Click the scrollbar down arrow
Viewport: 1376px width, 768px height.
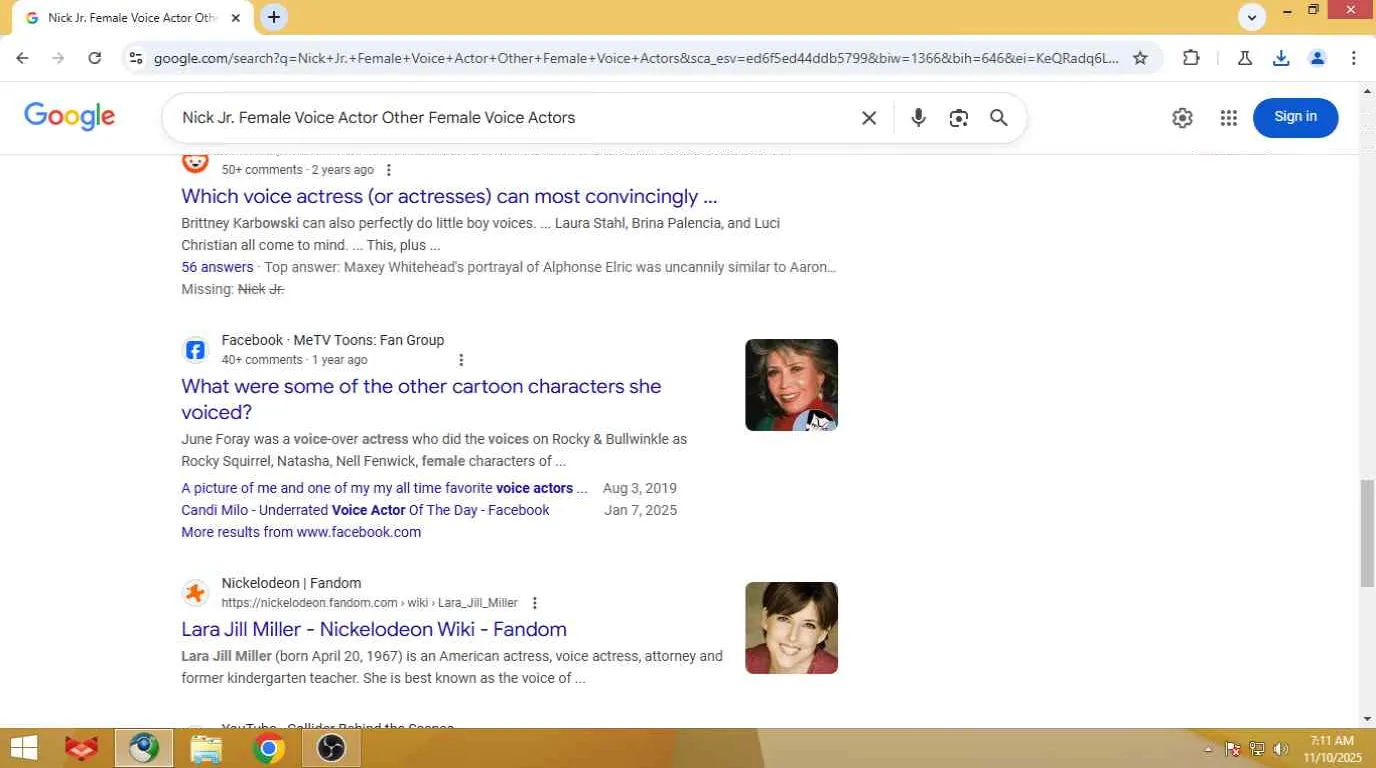coord(1367,718)
